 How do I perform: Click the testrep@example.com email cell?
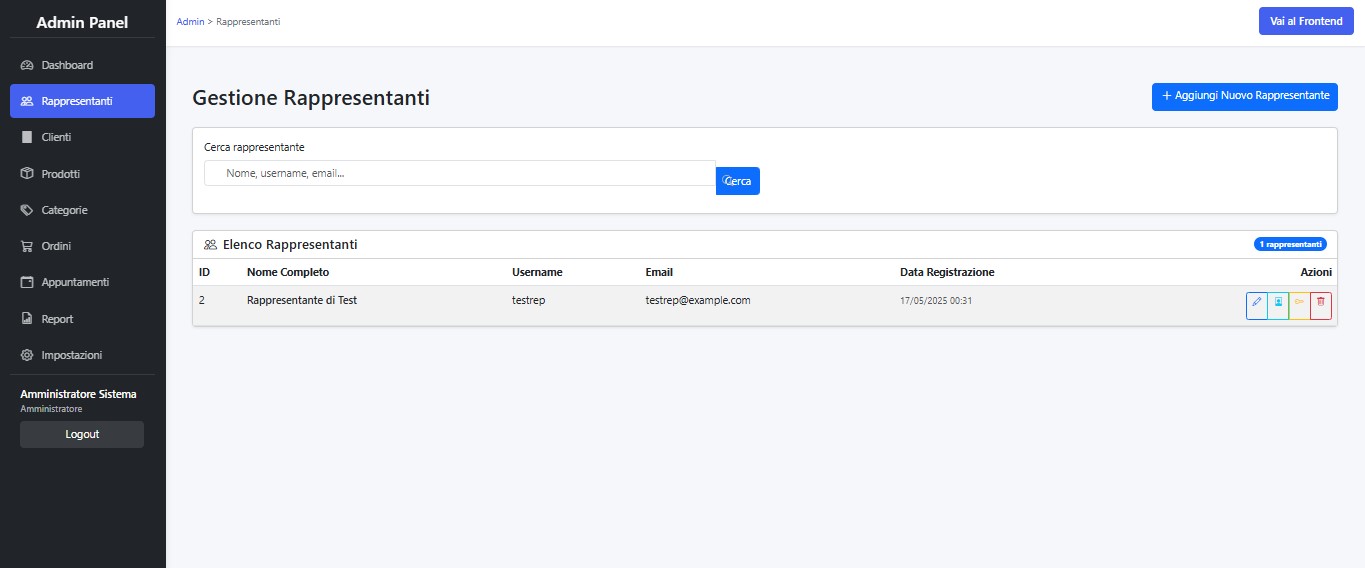(697, 300)
